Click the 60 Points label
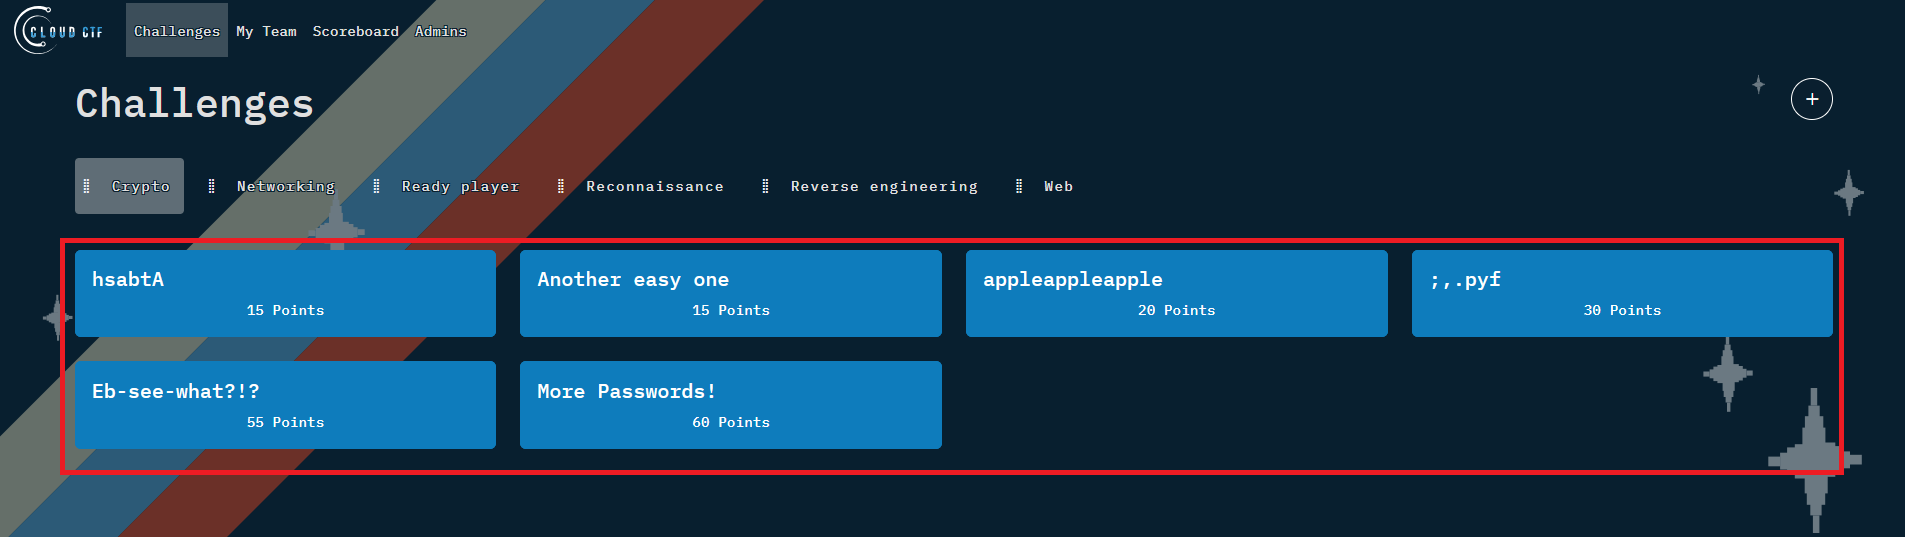Viewport: 1905px width, 537px height. tap(731, 422)
